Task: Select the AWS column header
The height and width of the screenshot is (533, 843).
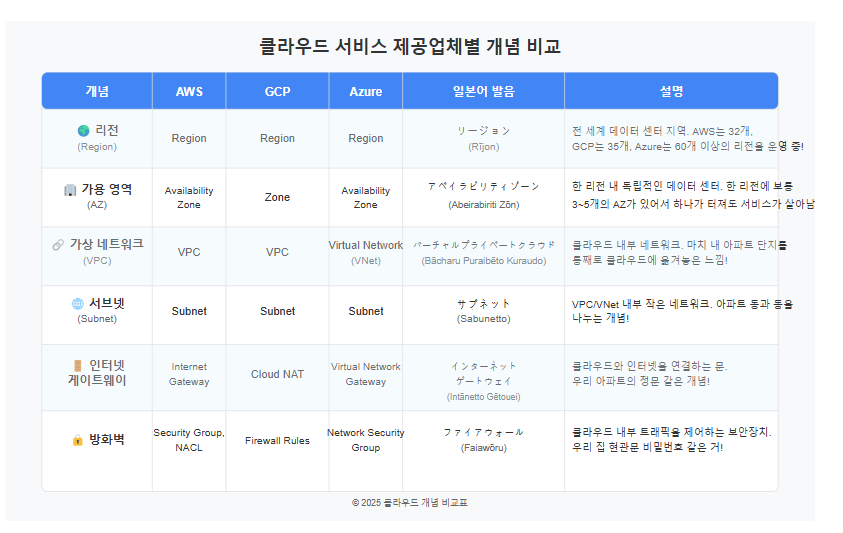Action: coord(189,91)
